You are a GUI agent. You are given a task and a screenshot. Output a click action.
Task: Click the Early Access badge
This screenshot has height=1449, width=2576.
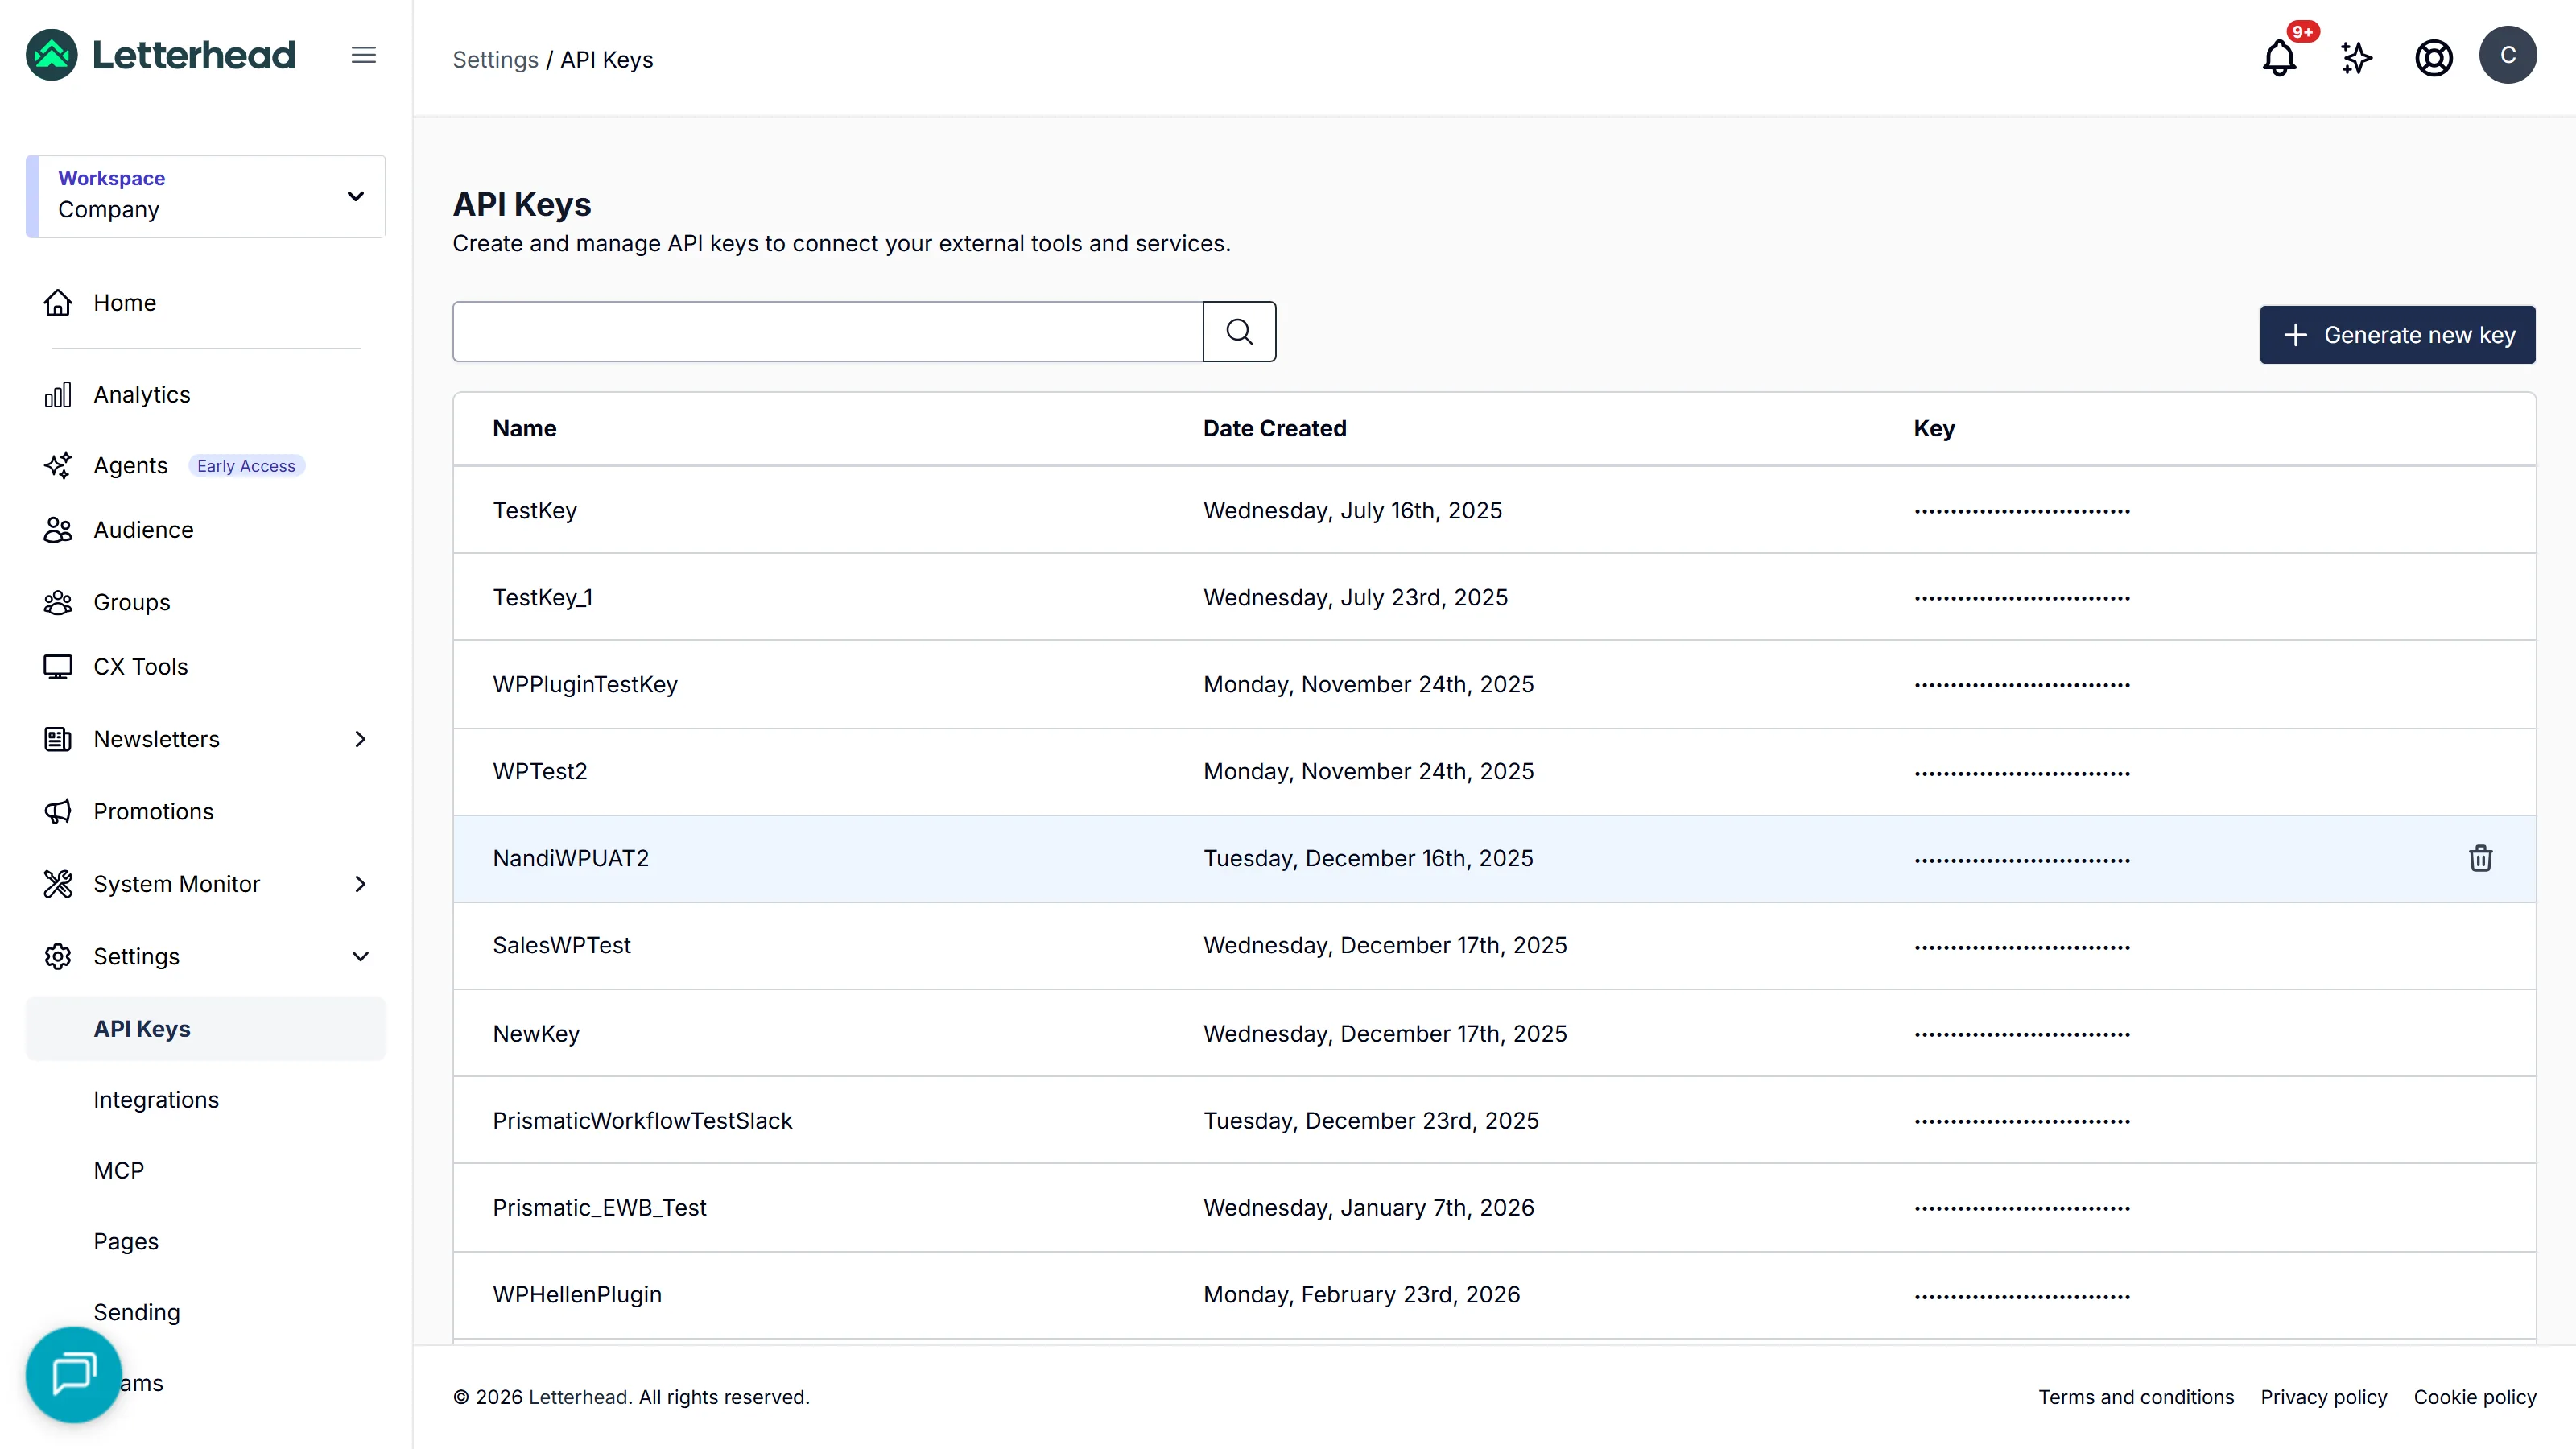pyautogui.click(x=246, y=466)
